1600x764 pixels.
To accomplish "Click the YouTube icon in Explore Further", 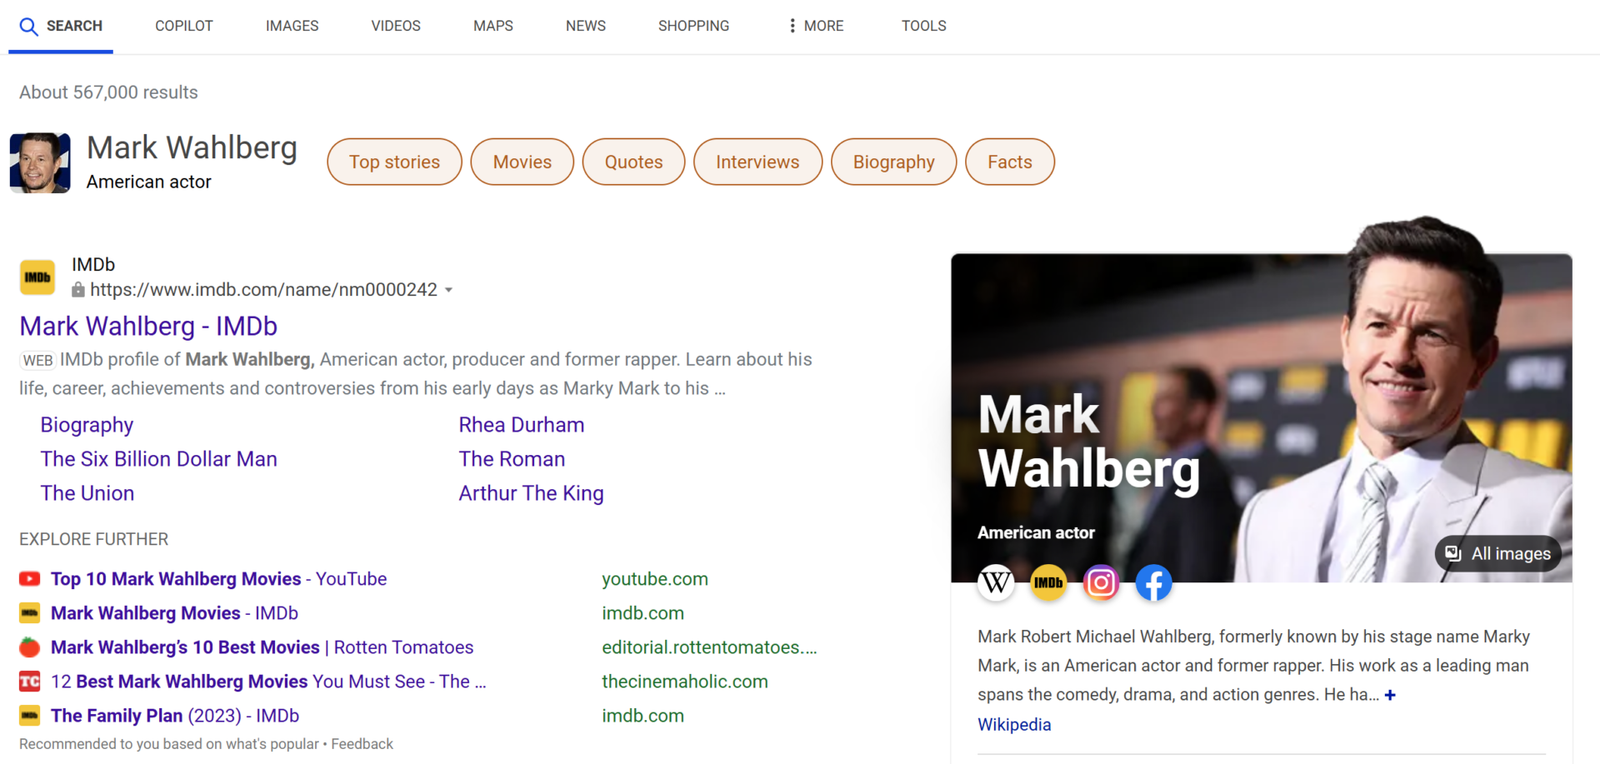I will click(x=30, y=579).
